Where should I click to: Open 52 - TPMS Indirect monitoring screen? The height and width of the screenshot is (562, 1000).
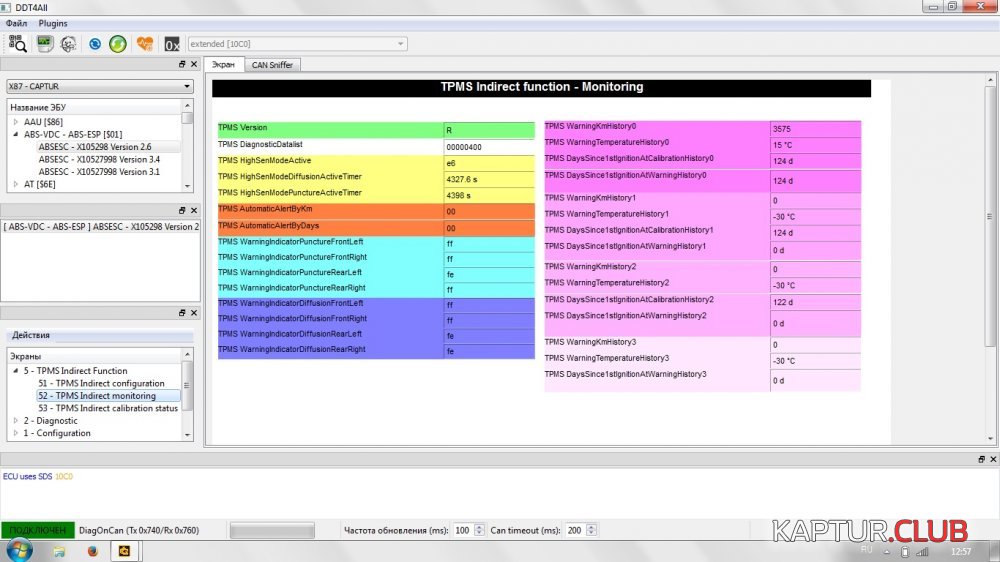pyautogui.click(x=97, y=396)
